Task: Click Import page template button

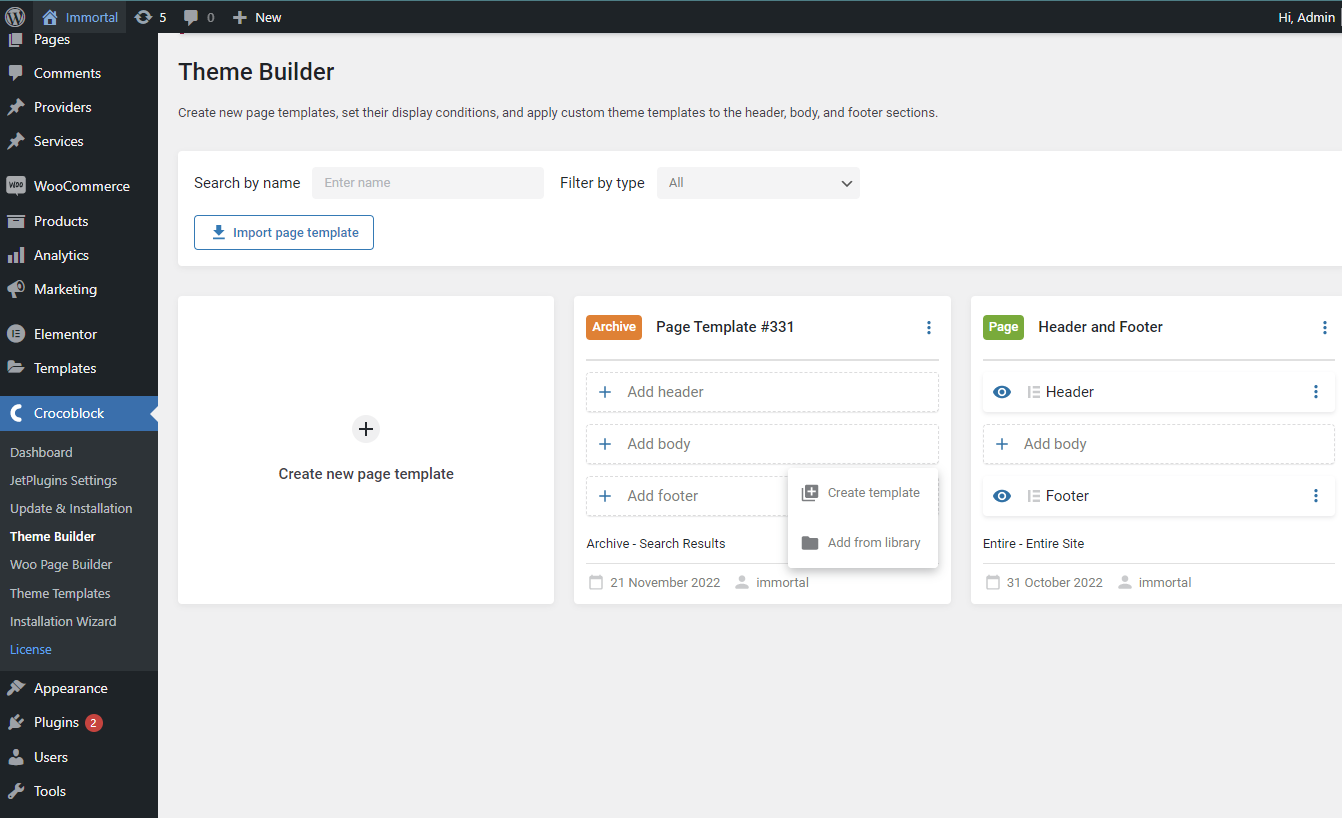Action: pyautogui.click(x=284, y=232)
